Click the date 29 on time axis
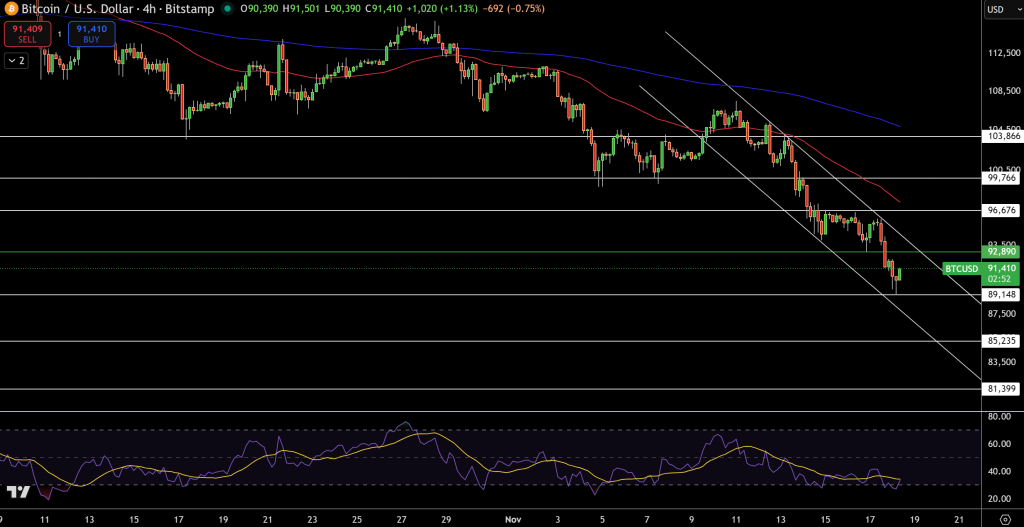 (445, 519)
